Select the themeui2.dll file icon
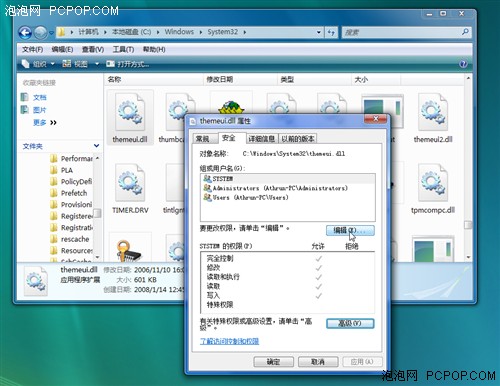Viewport: 500px width, 386px height. (x=433, y=117)
